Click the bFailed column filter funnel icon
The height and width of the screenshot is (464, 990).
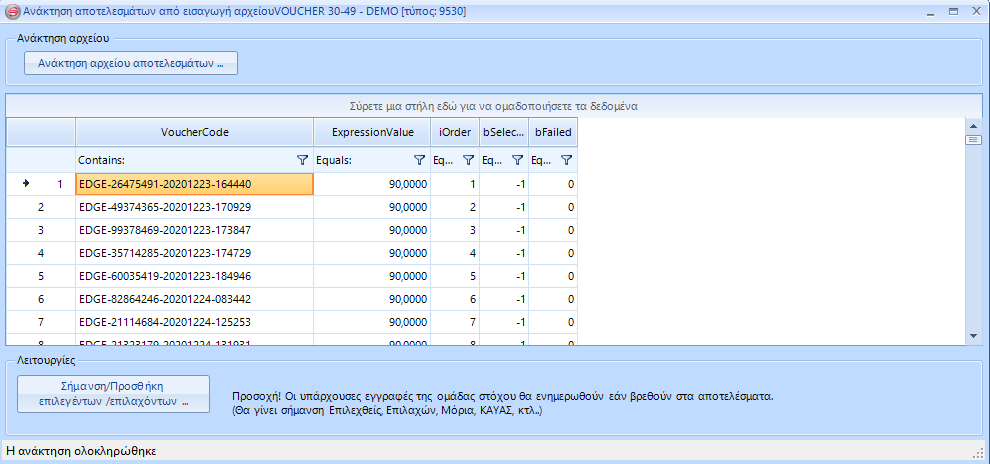pyautogui.click(x=566, y=160)
